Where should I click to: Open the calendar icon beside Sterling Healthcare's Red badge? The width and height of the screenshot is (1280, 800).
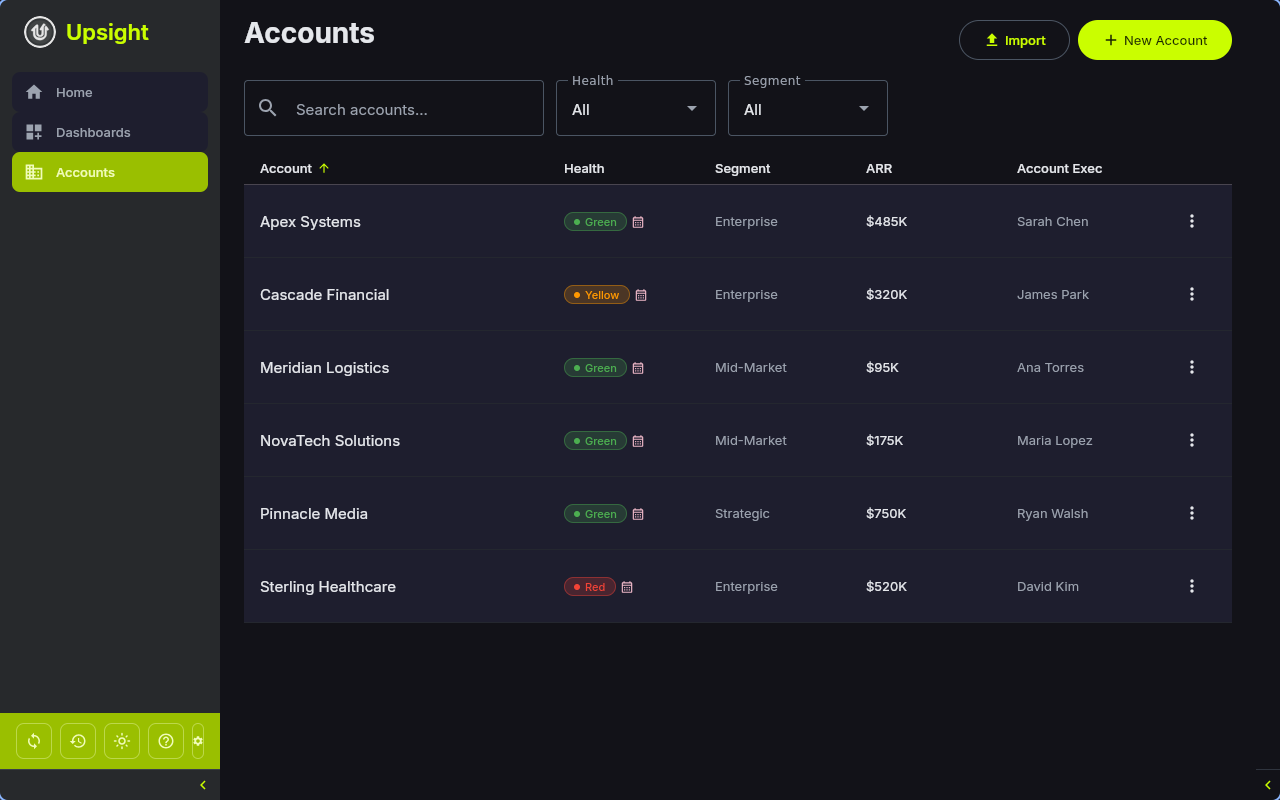(627, 587)
